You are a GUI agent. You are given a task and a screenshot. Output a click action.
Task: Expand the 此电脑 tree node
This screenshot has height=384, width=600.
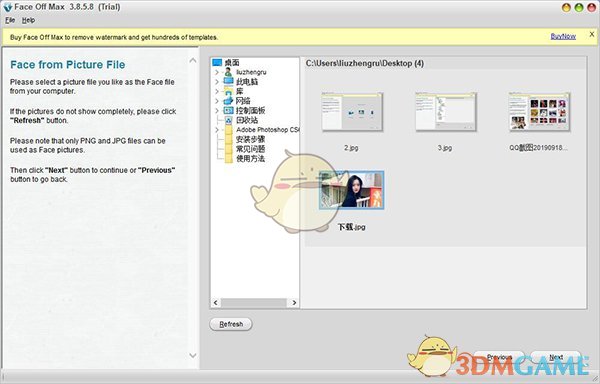[x=217, y=81]
